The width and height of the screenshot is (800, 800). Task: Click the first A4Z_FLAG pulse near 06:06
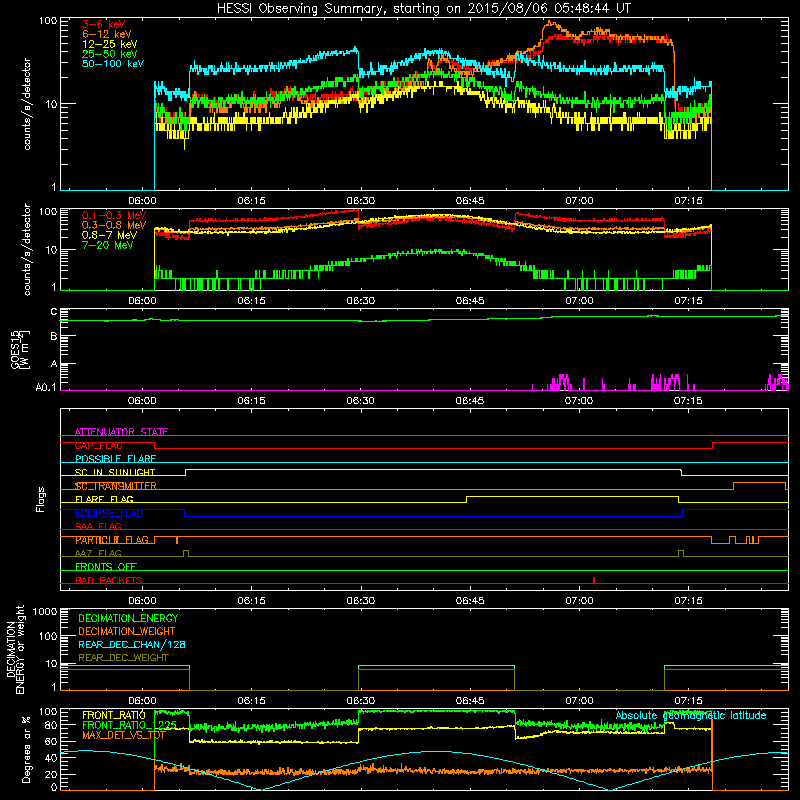point(186,554)
